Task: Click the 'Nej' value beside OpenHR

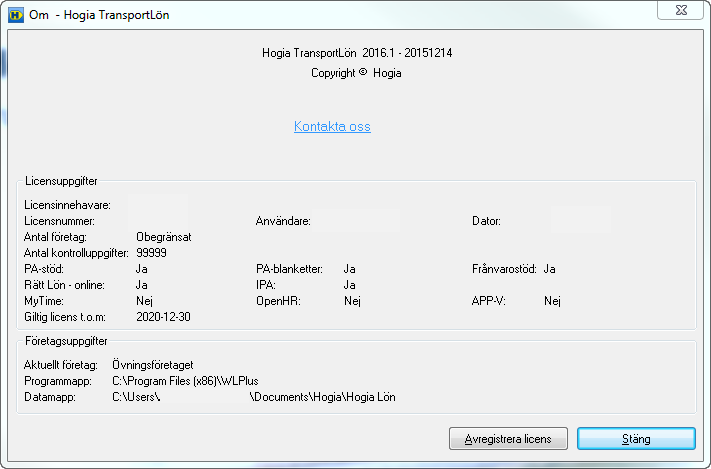Action: tap(352, 301)
